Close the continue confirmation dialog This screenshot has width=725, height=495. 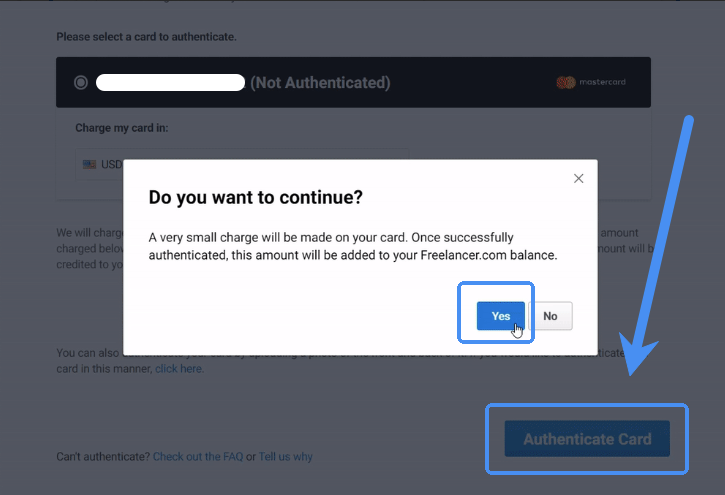578,178
